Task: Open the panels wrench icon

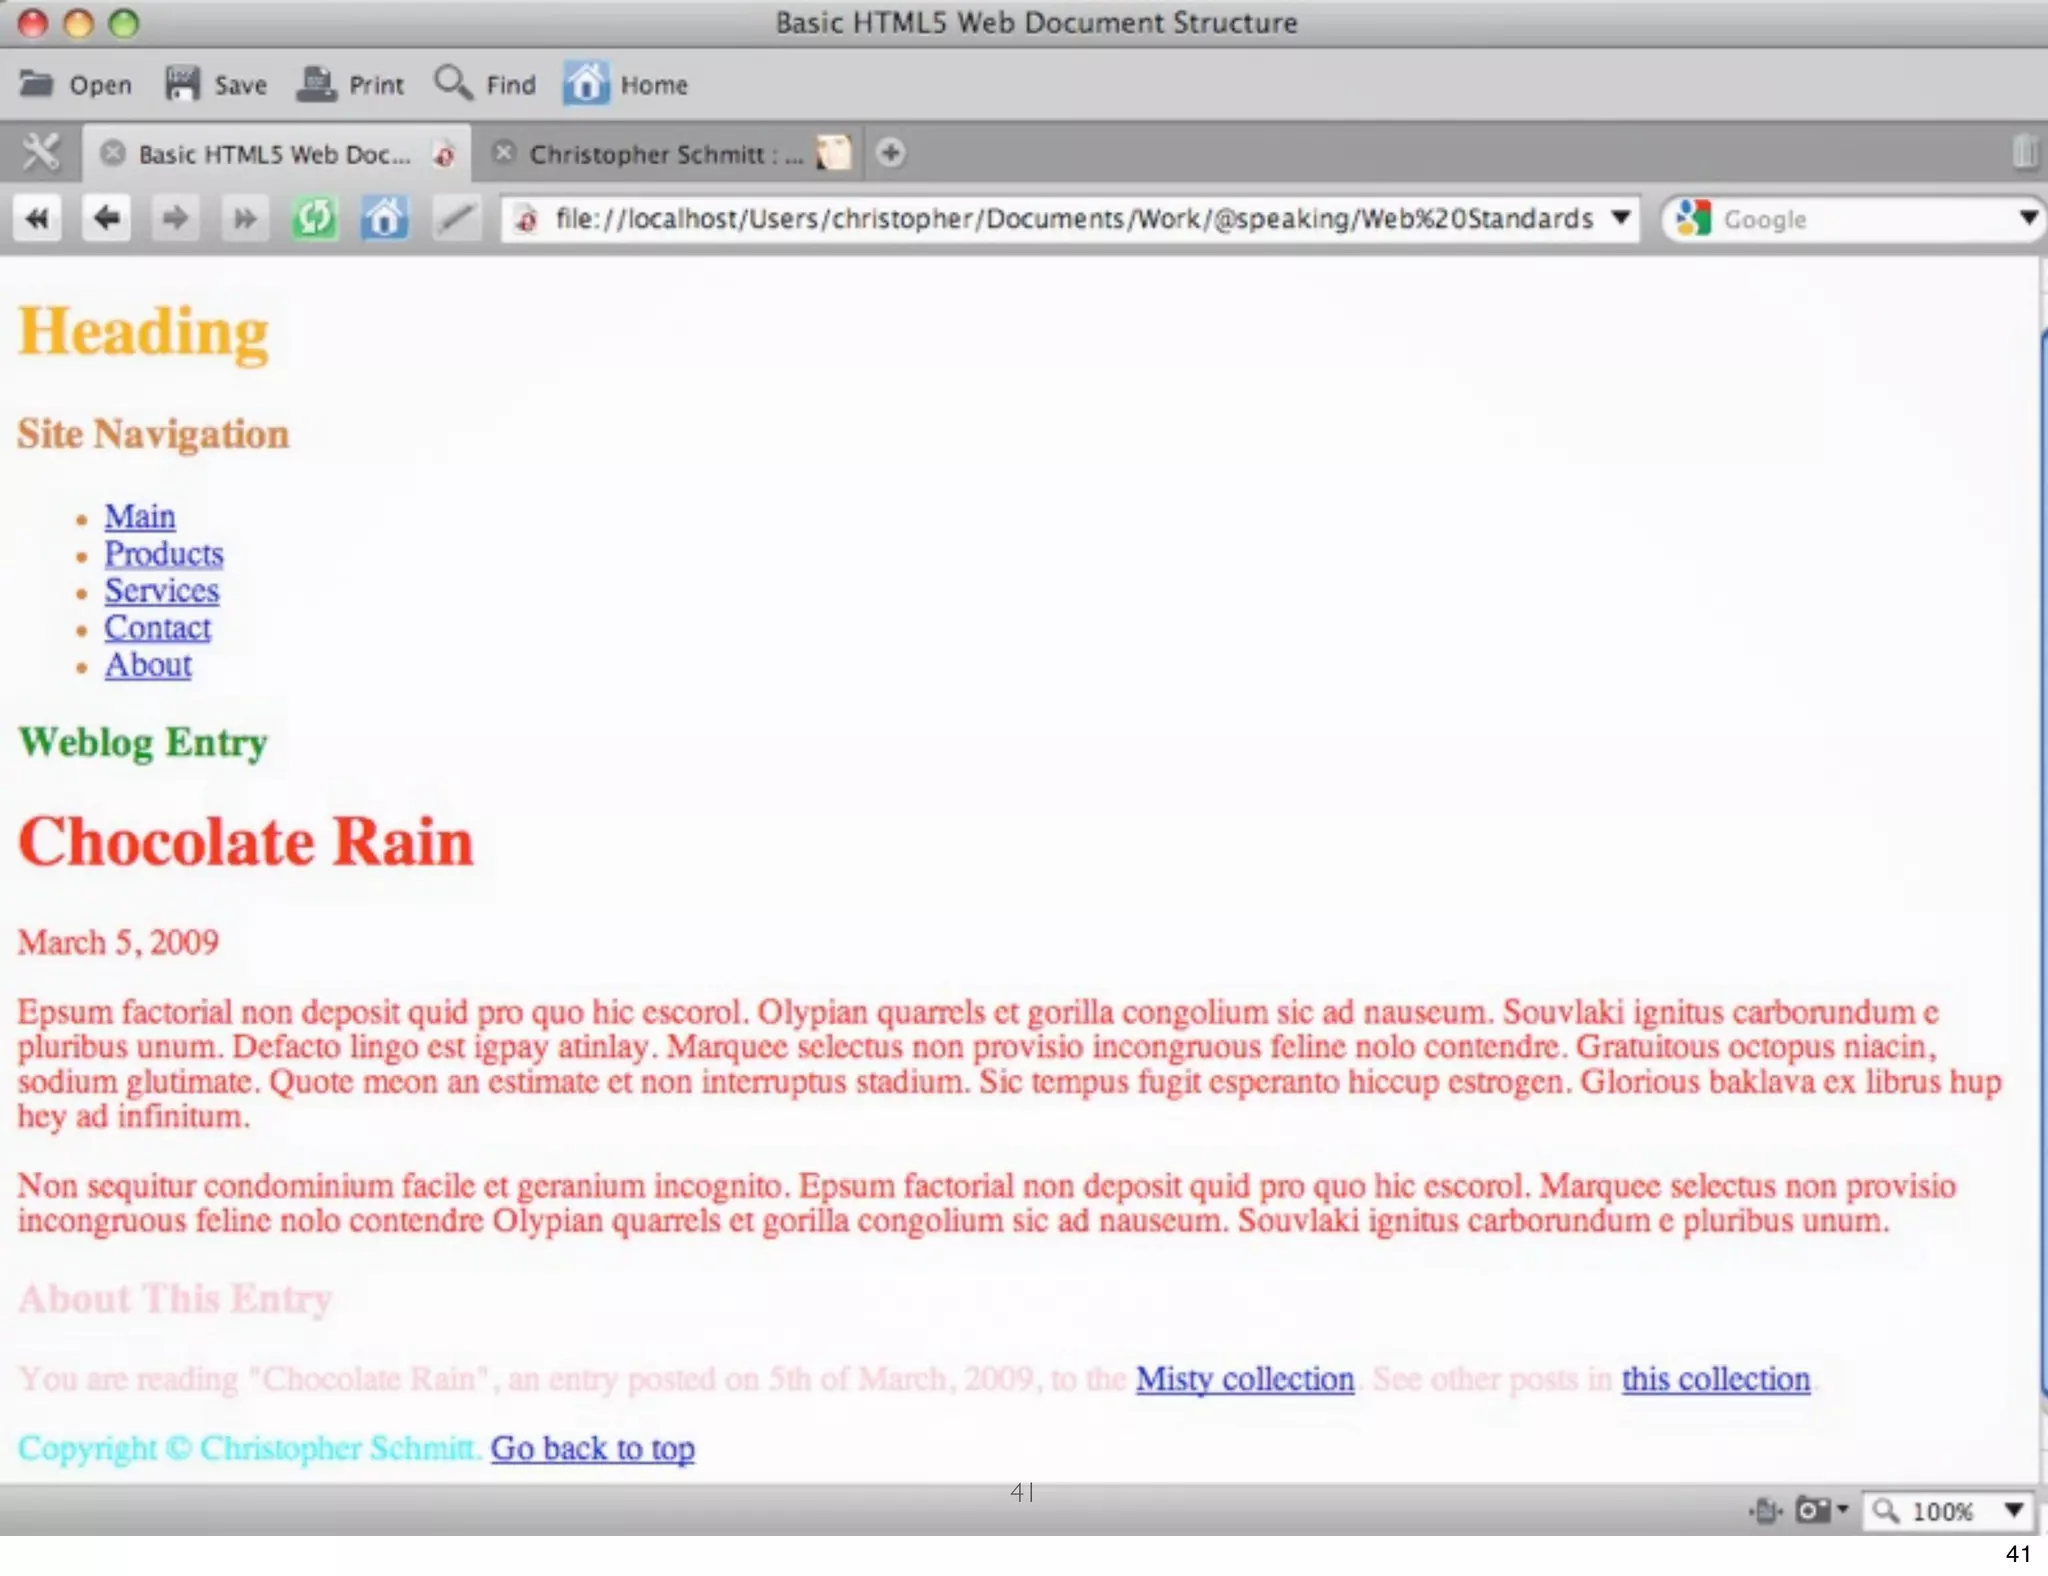Action: click(x=41, y=153)
